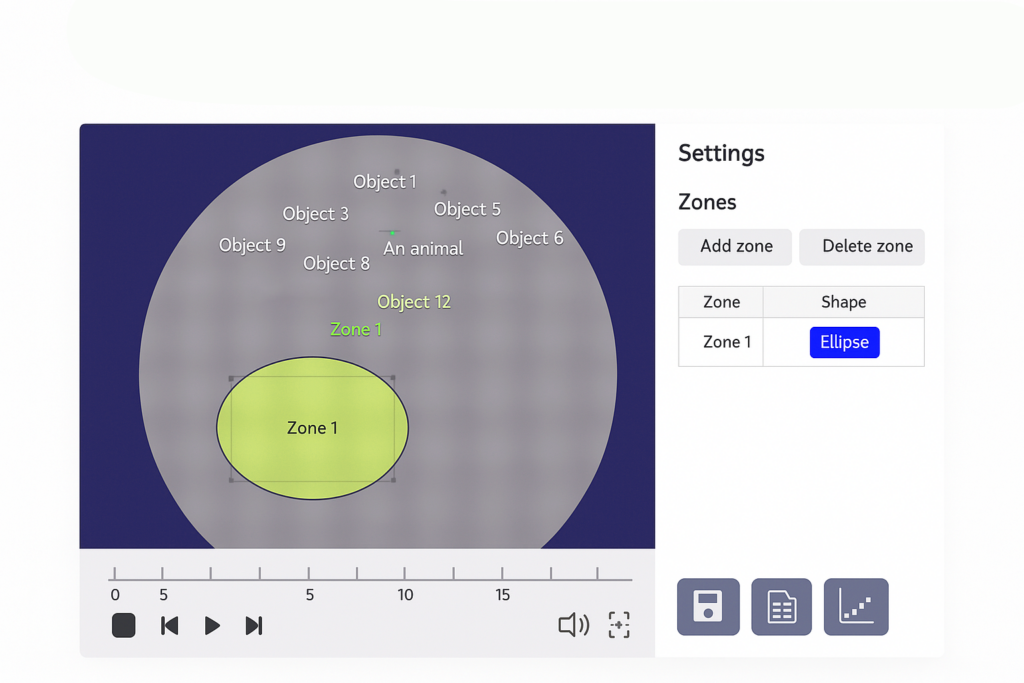The image size is (1024, 683).
Task: Click the An animal tracking label
Action: coord(423,249)
